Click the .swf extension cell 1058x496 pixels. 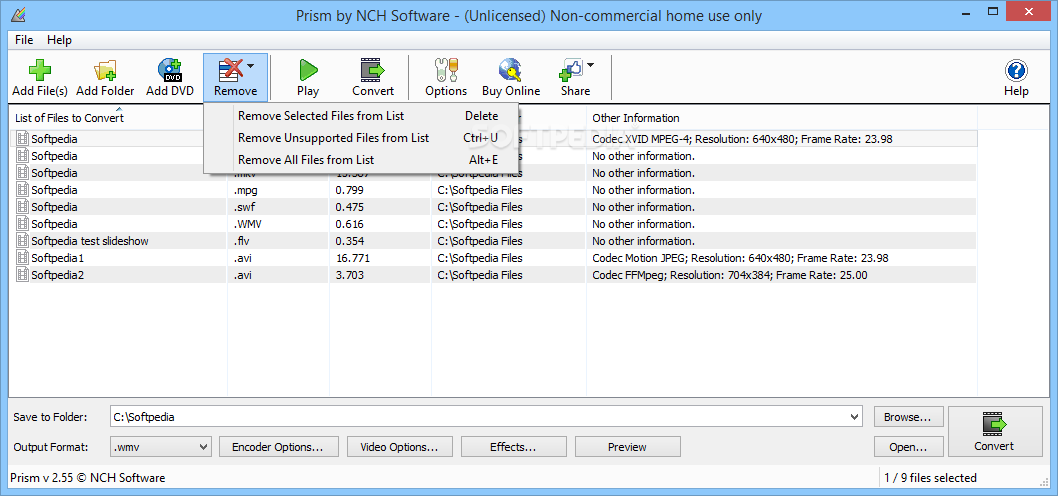tap(245, 207)
